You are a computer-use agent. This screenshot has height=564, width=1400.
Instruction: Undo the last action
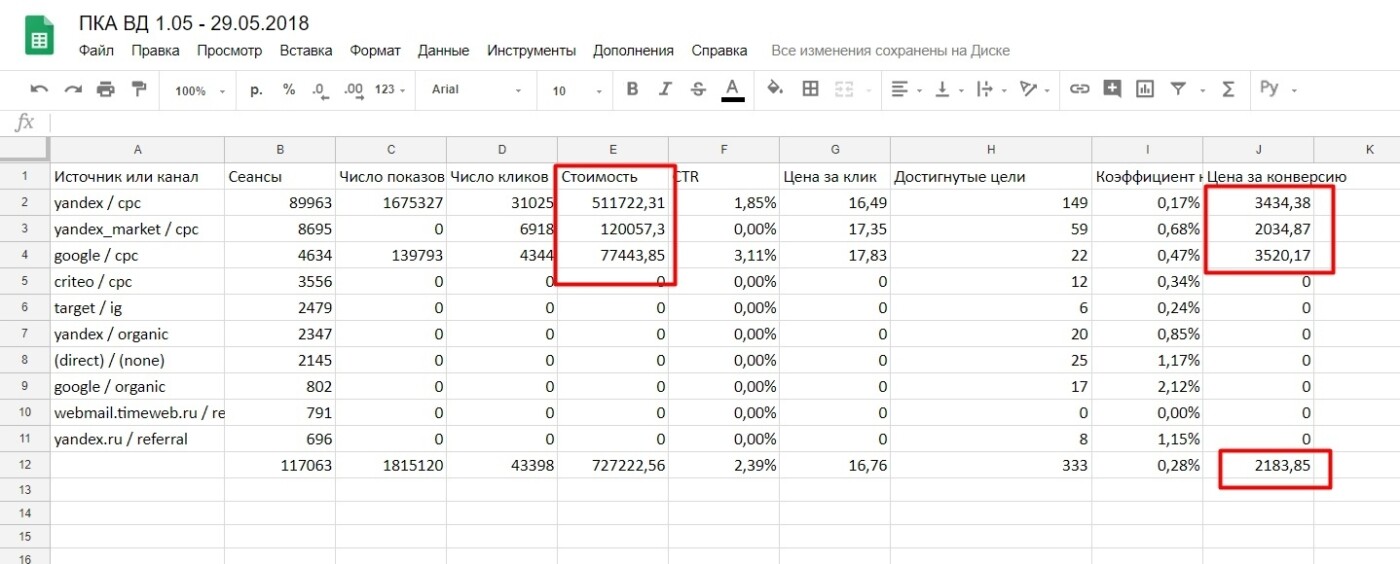pyautogui.click(x=39, y=89)
